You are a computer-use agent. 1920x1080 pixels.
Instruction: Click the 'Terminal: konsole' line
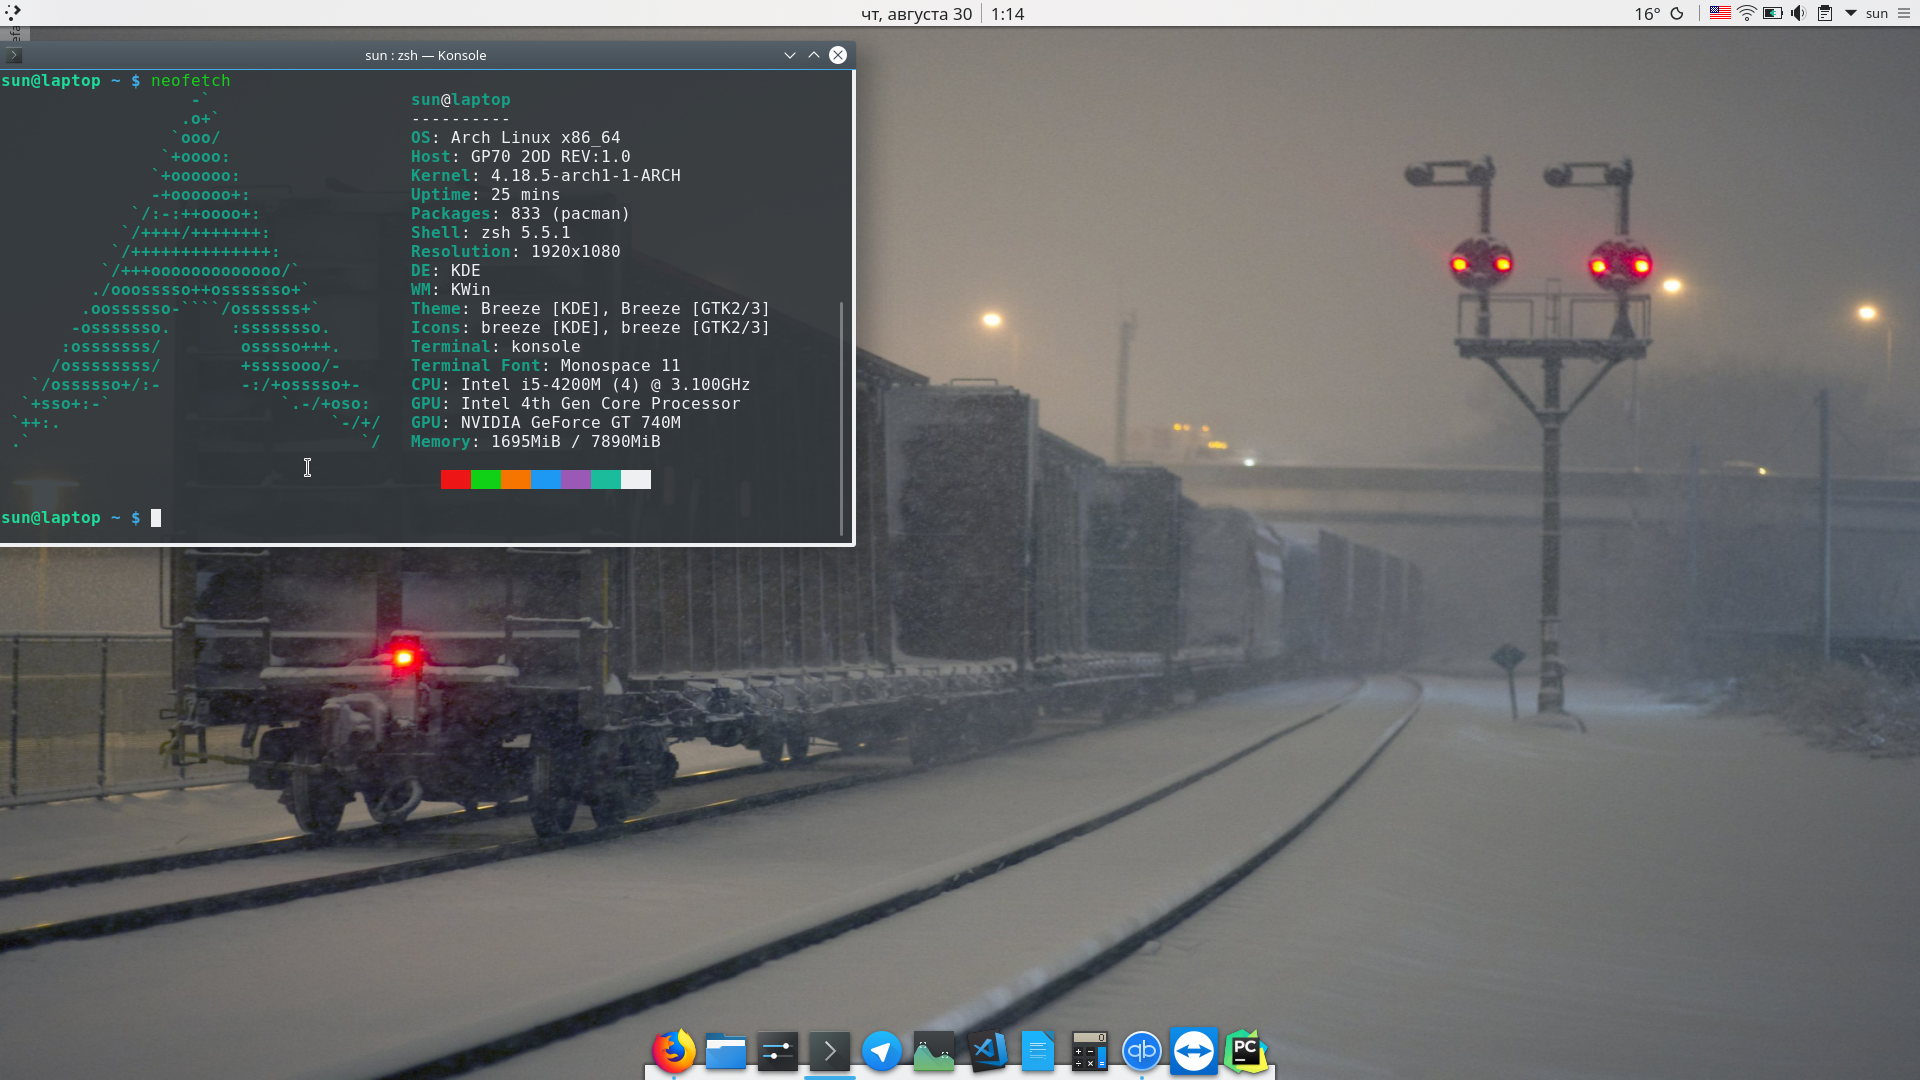click(495, 346)
